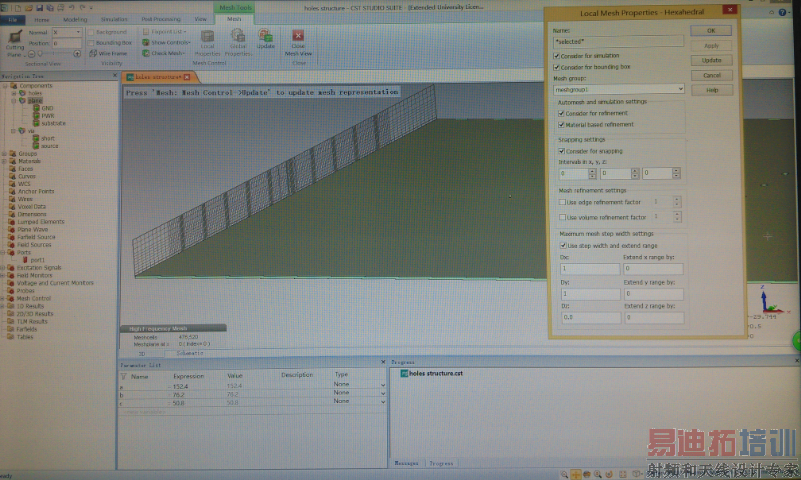
Task: Collapse the Components tree node
Action: [6, 86]
